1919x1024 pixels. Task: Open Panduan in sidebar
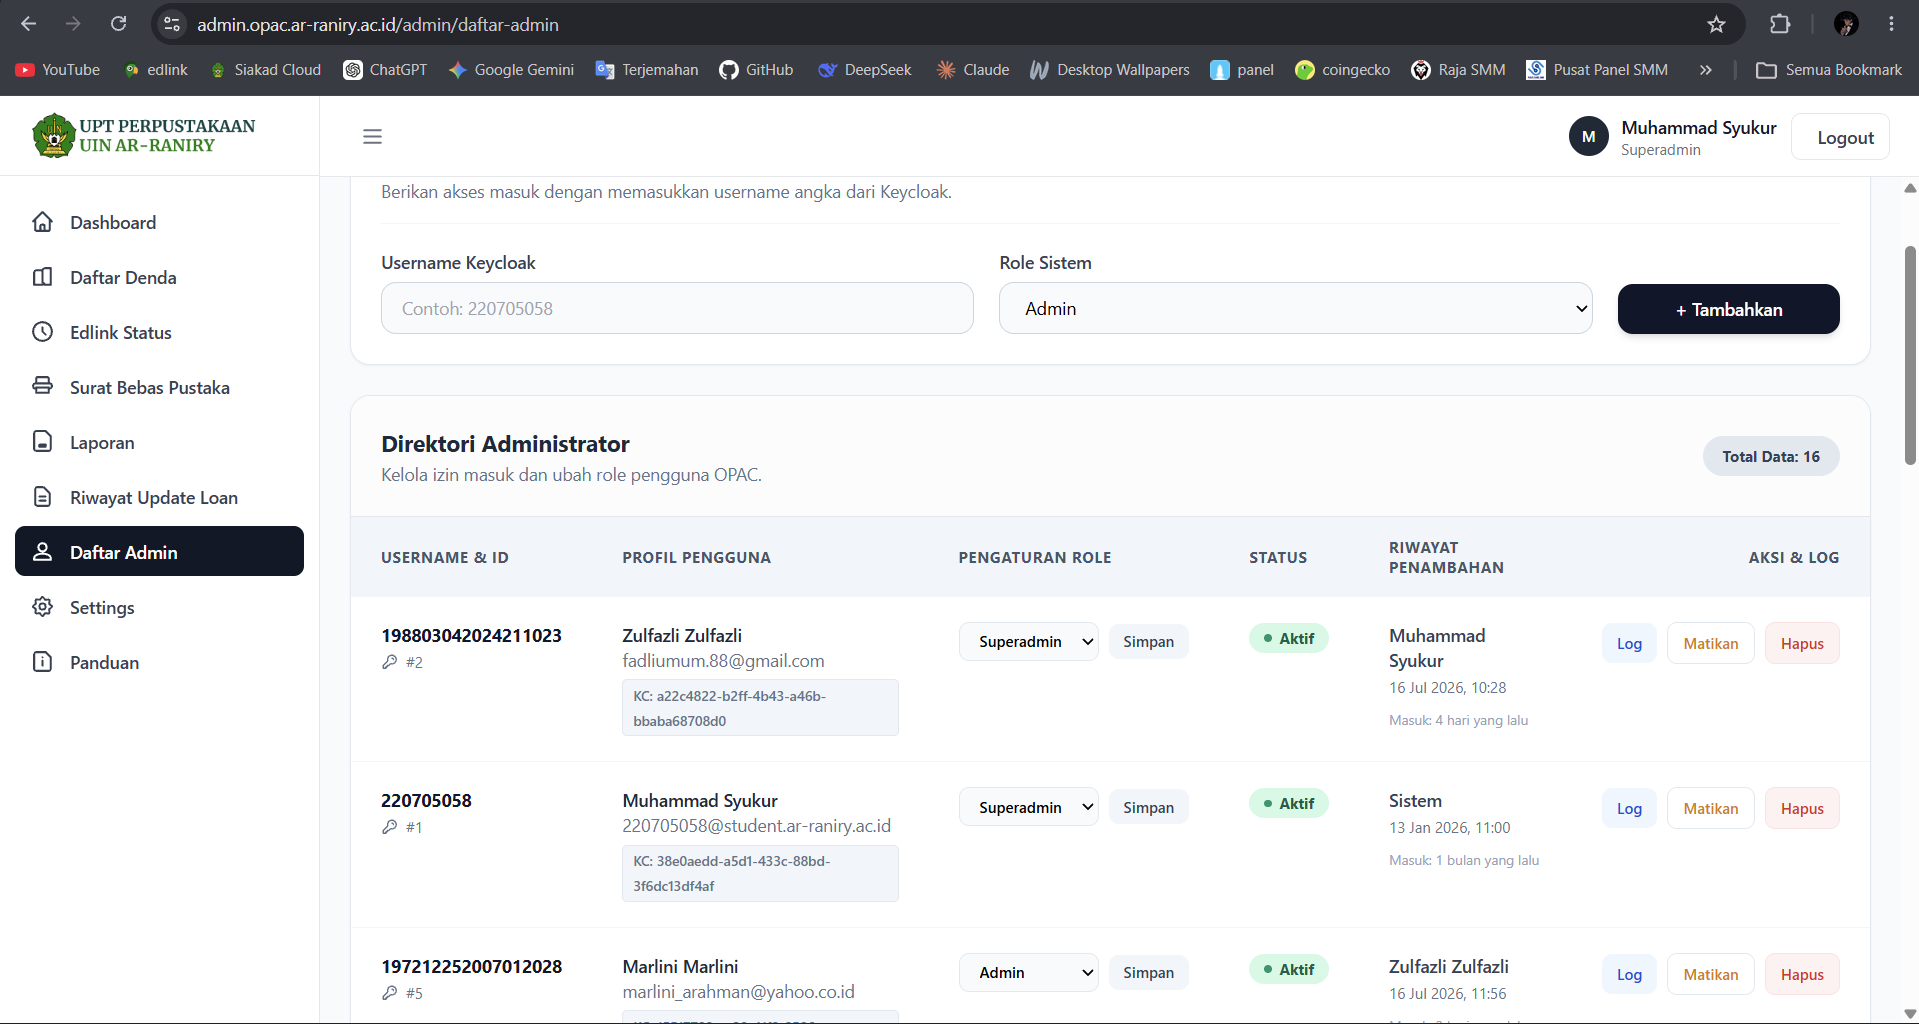159,662
